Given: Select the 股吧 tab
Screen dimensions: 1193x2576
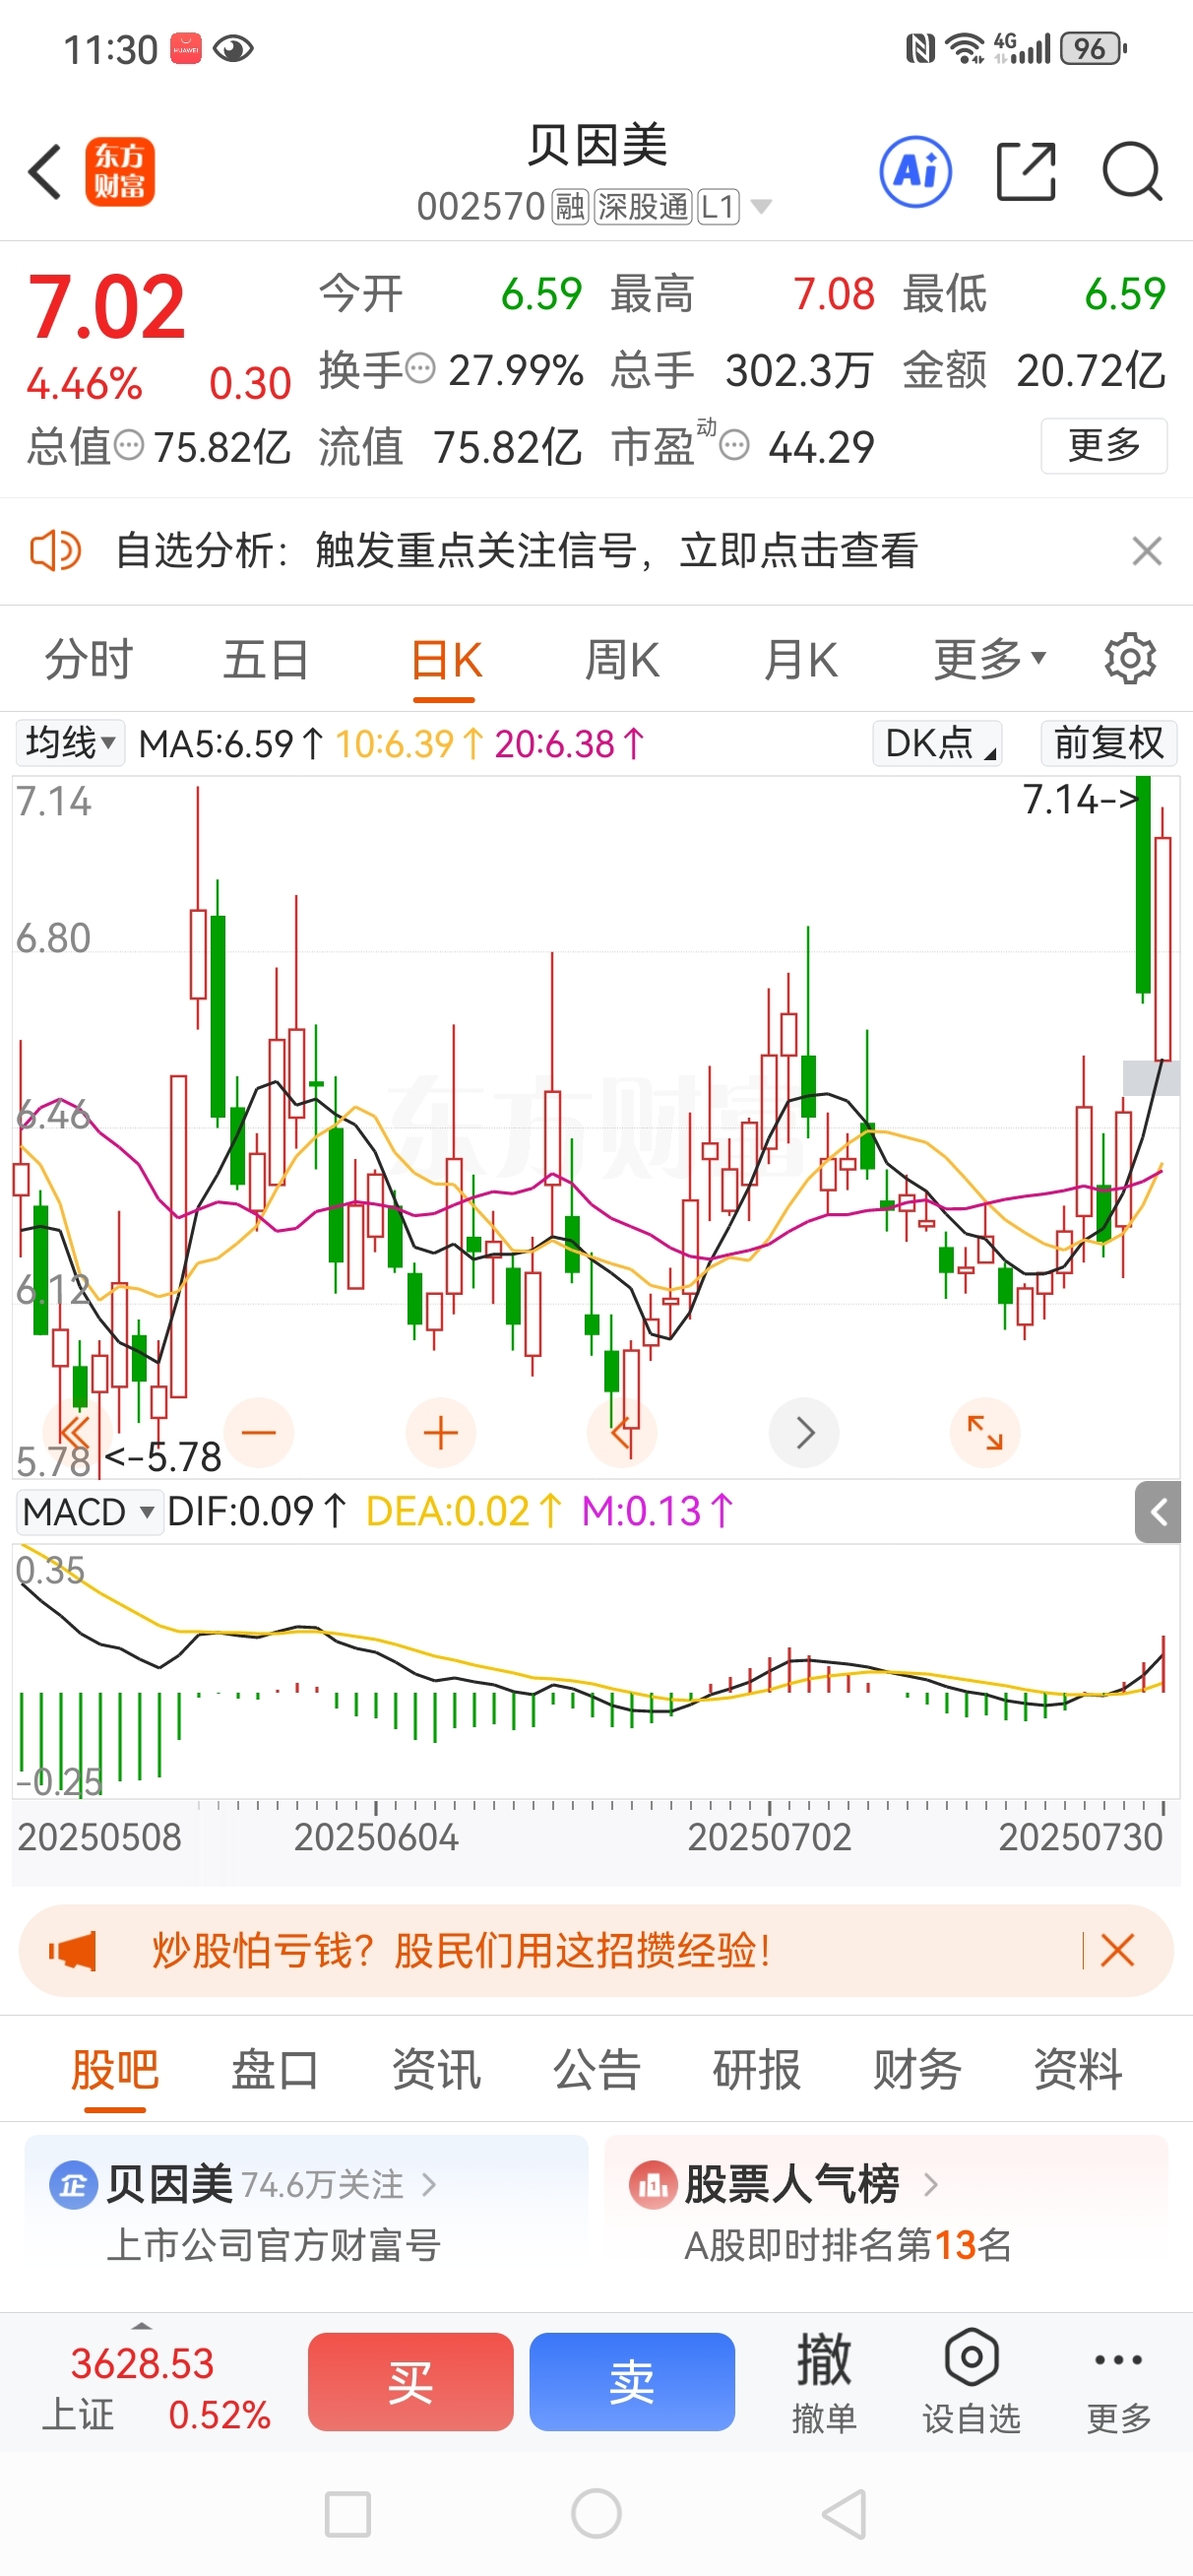Looking at the screenshot, I should click(x=115, y=2069).
